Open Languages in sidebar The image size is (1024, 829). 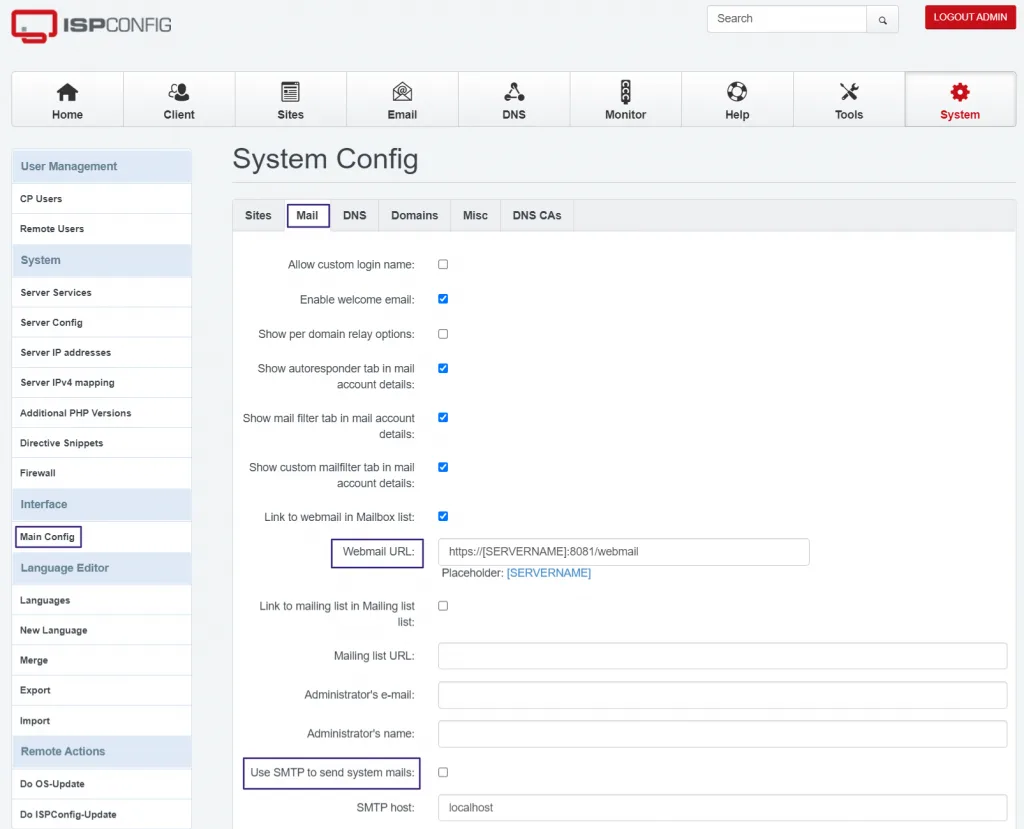pyautogui.click(x=101, y=600)
